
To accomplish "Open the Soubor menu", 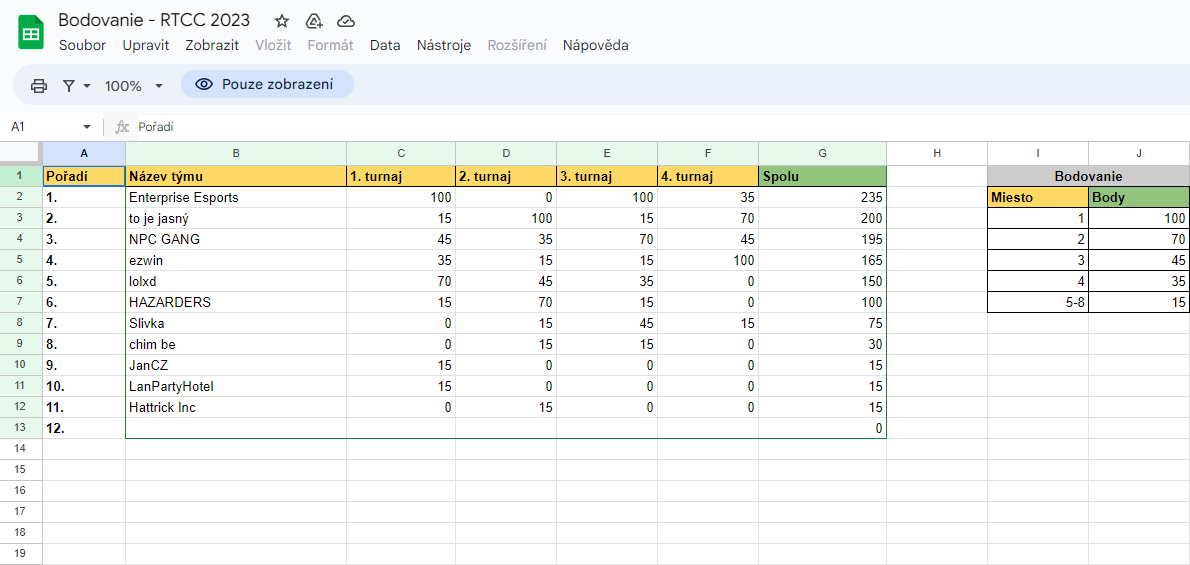I will (x=83, y=45).
